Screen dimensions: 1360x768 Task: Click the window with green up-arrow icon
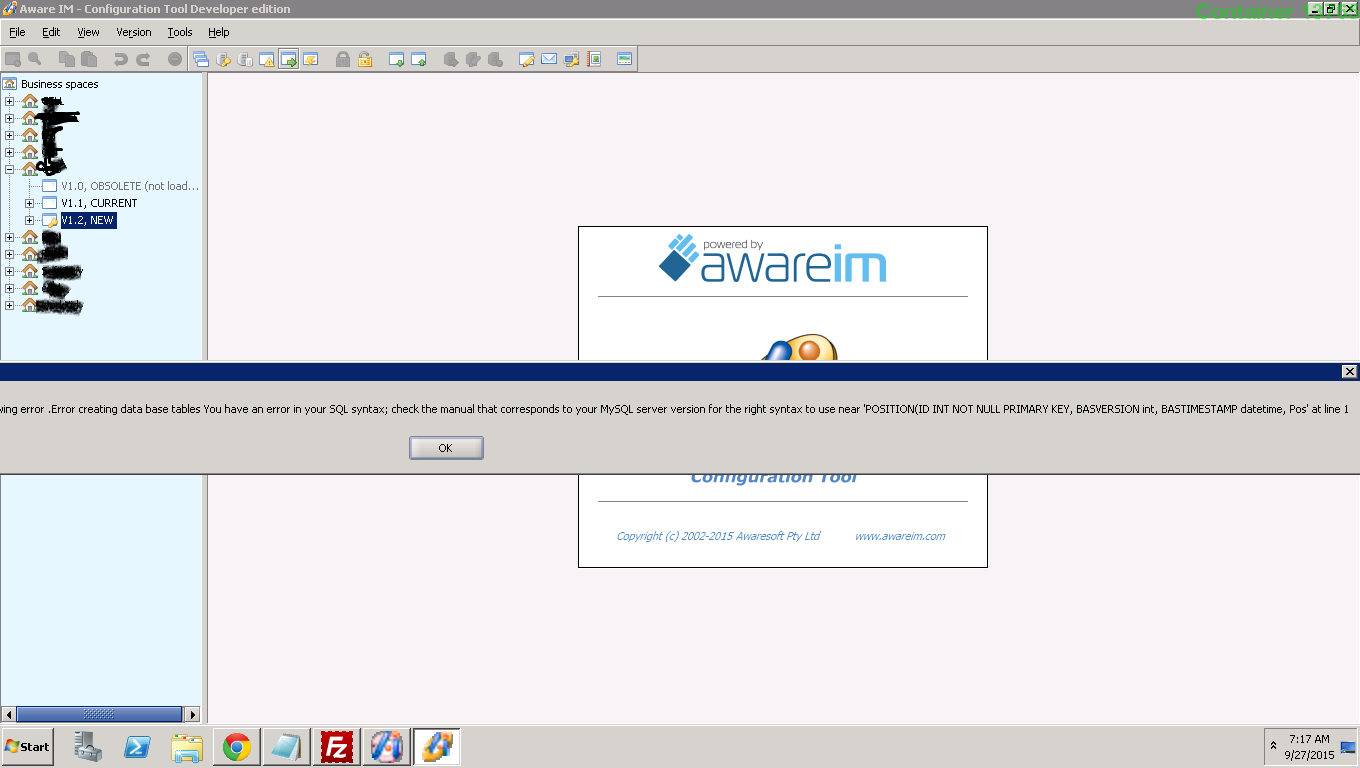pos(419,59)
